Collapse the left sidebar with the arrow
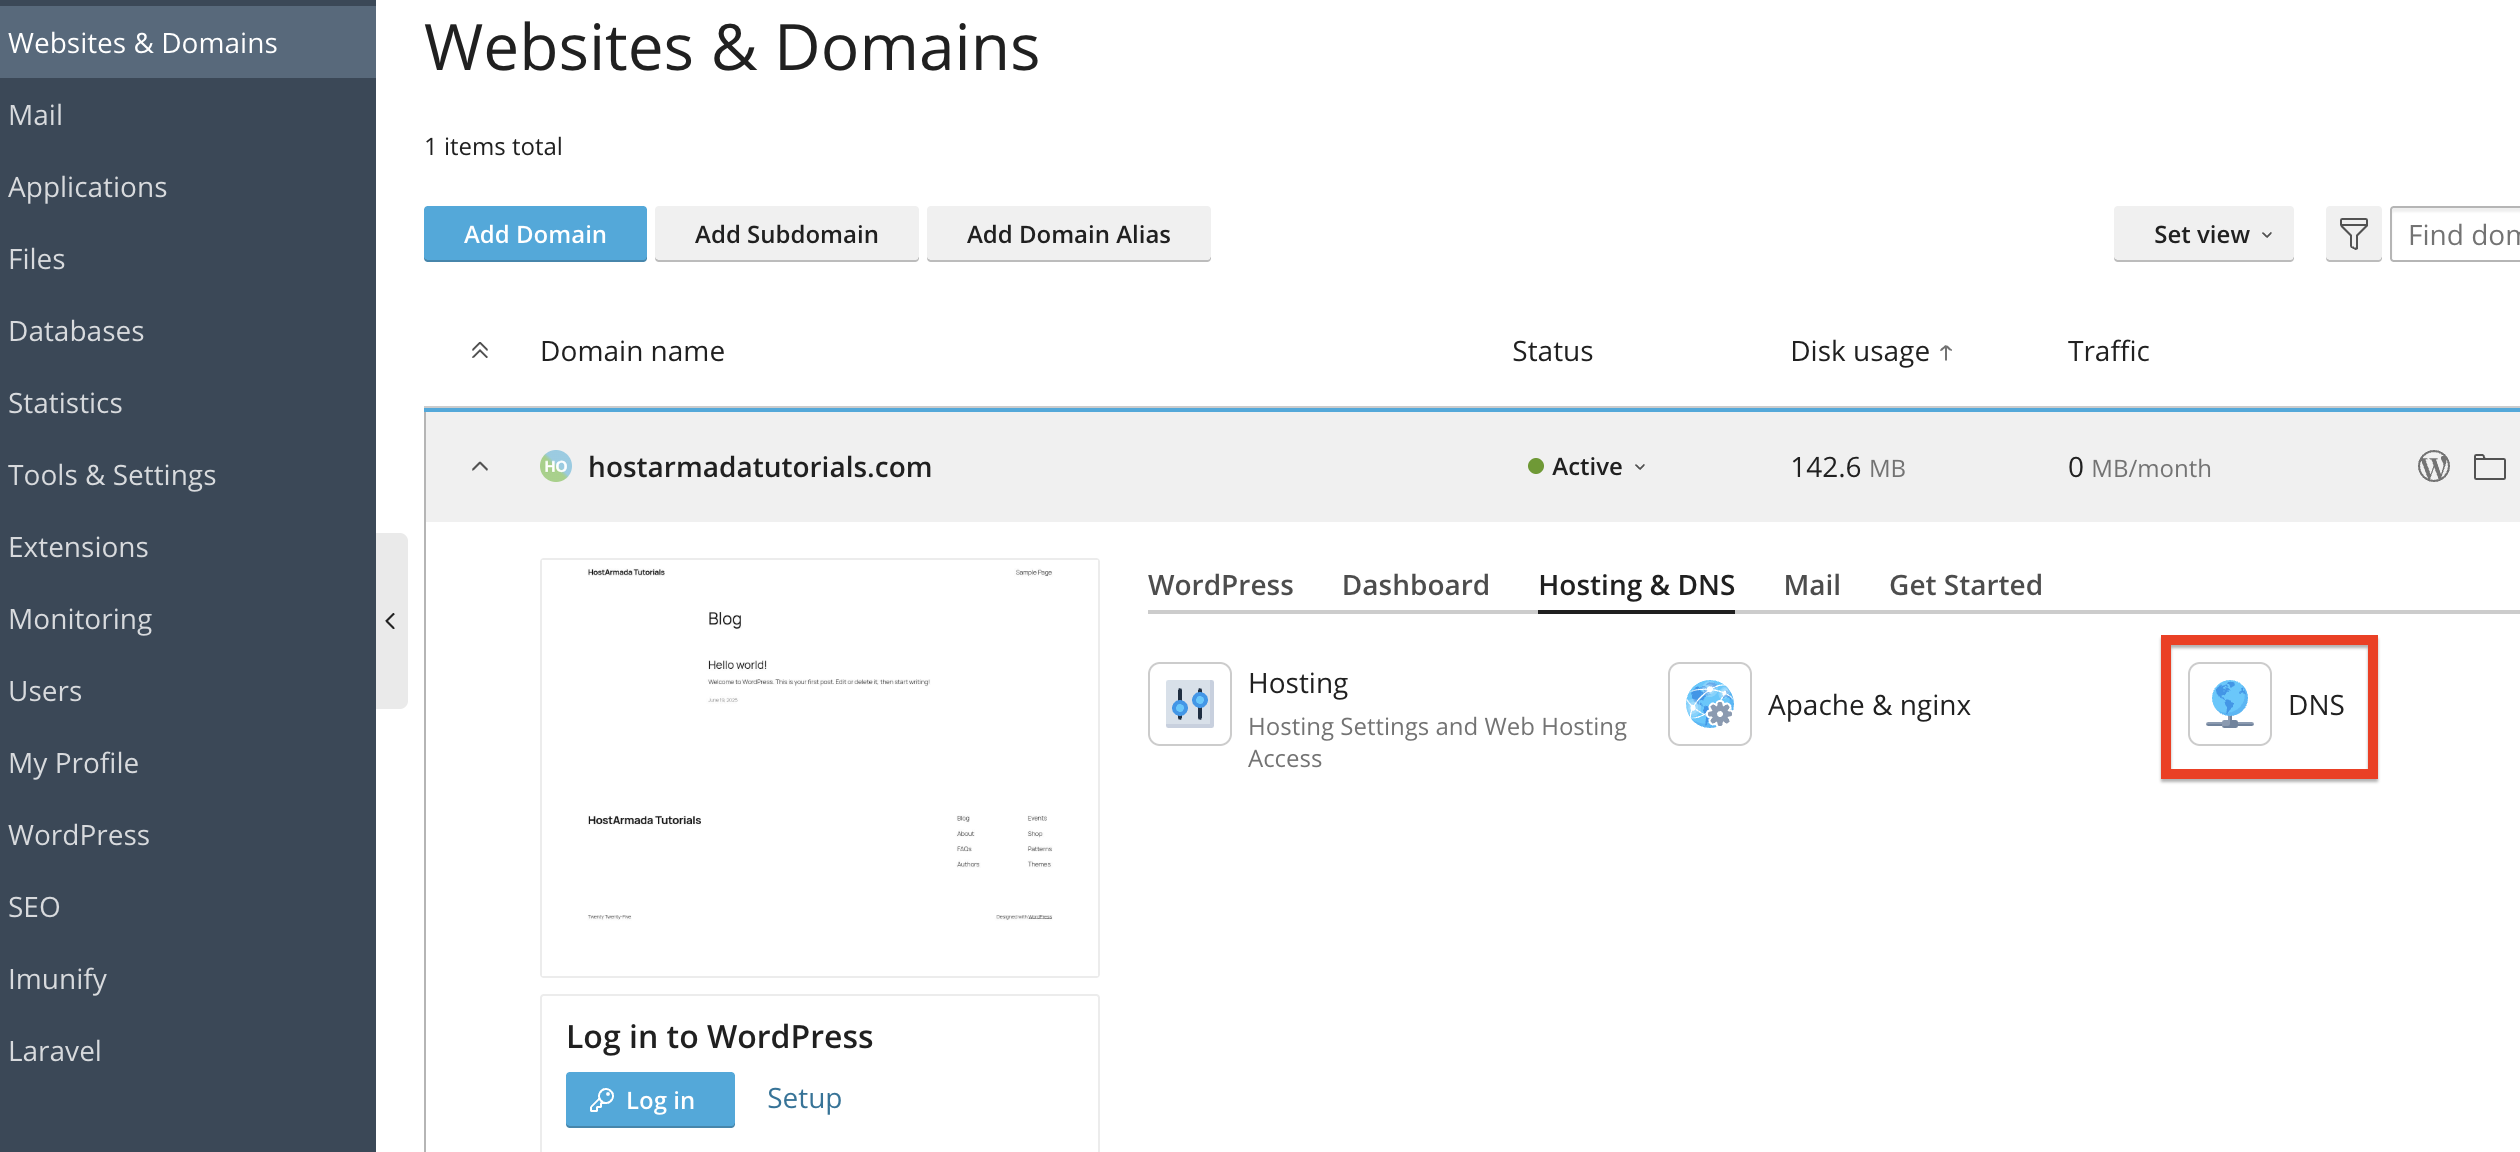The height and width of the screenshot is (1152, 2520). pos(390,621)
